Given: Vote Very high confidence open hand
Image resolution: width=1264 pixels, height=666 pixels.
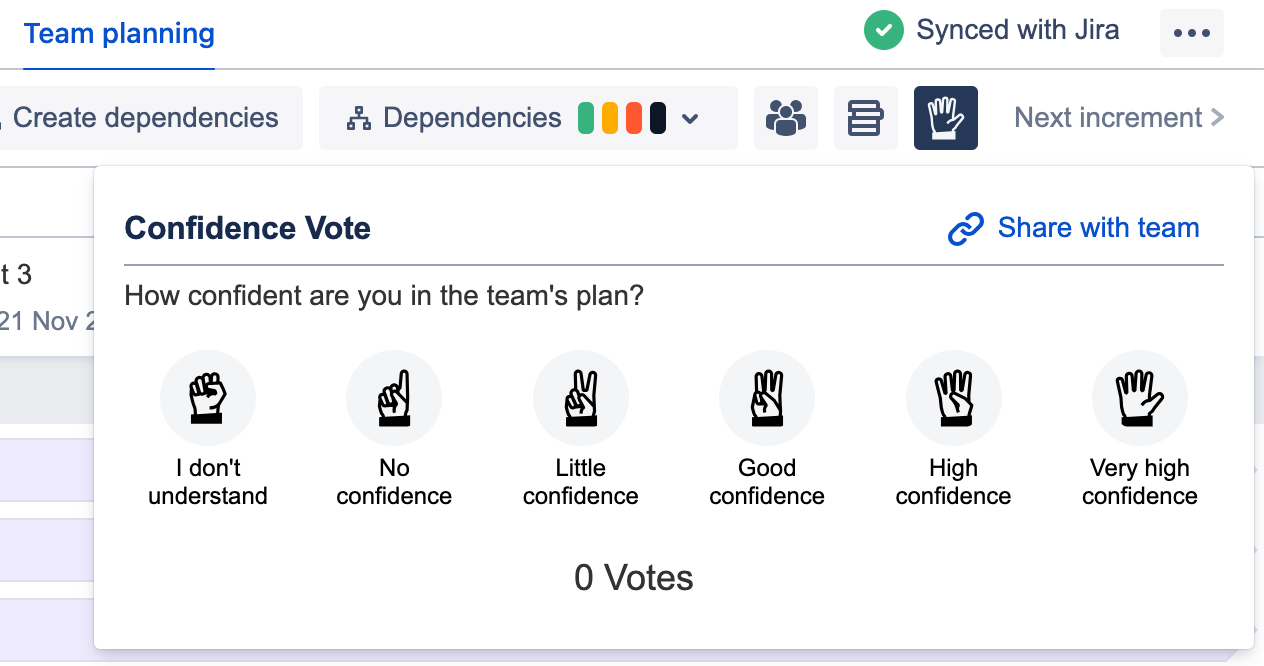Looking at the screenshot, I should click(x=1140, y=398).
